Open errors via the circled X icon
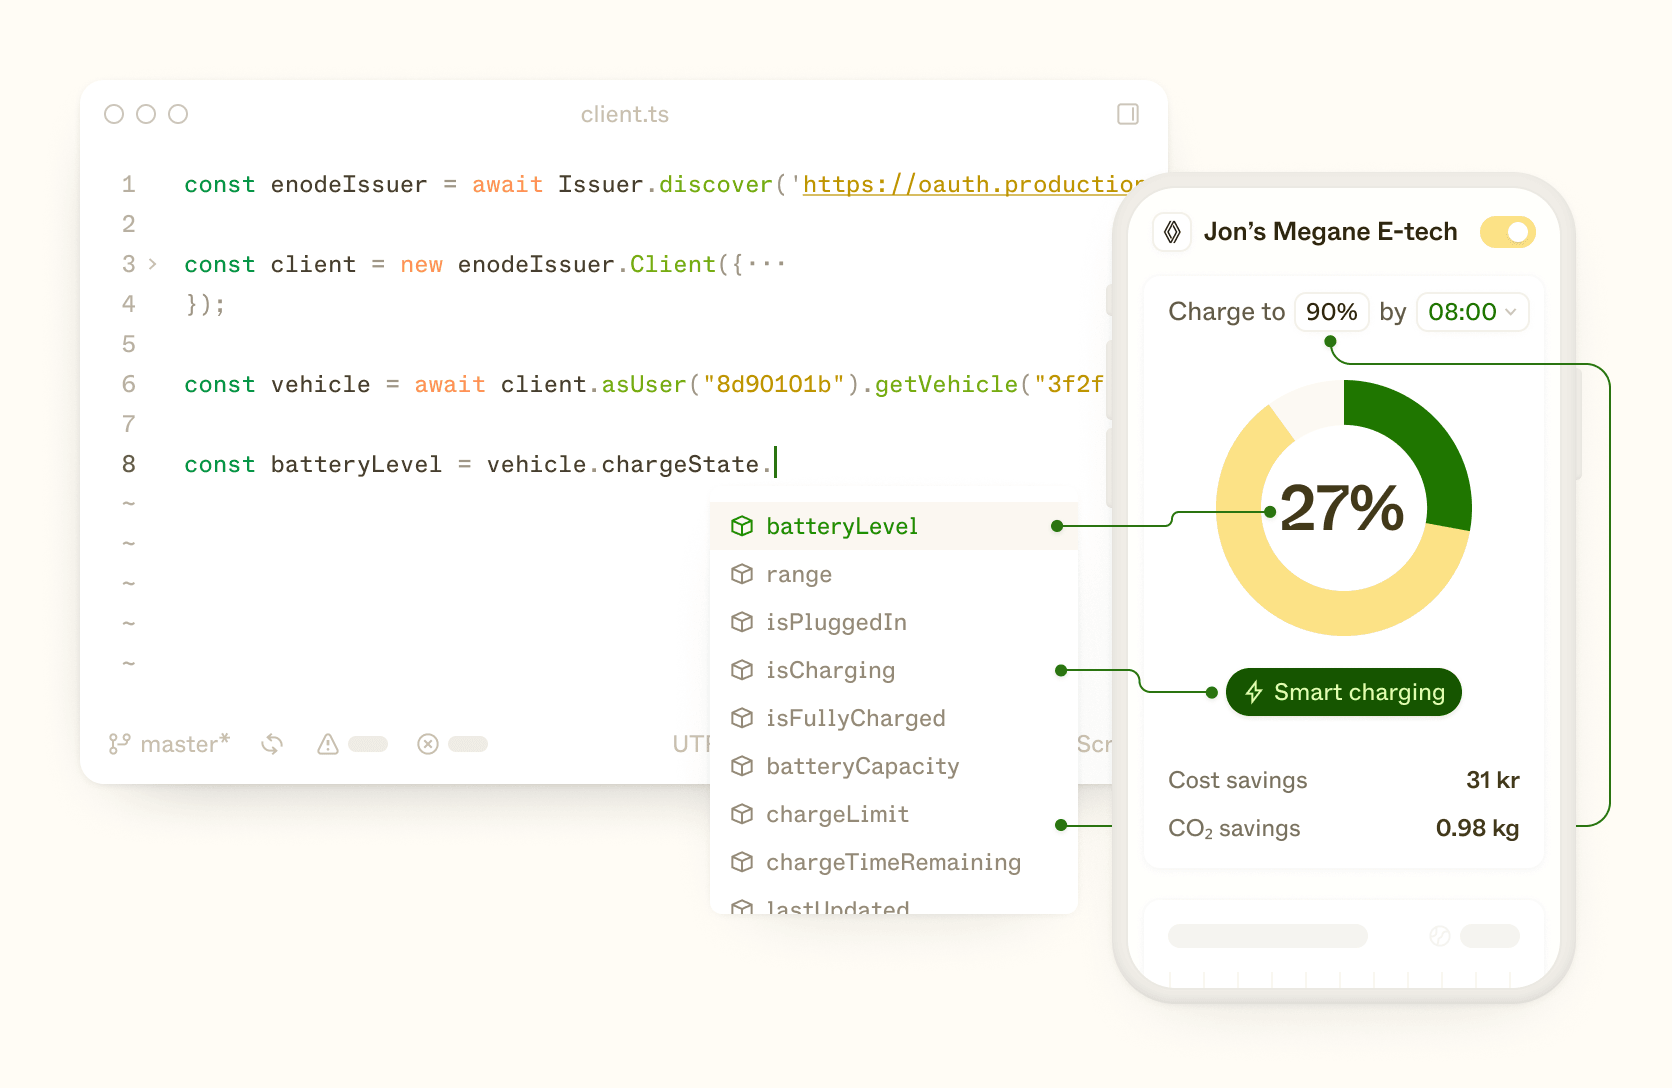 (428, 744)
